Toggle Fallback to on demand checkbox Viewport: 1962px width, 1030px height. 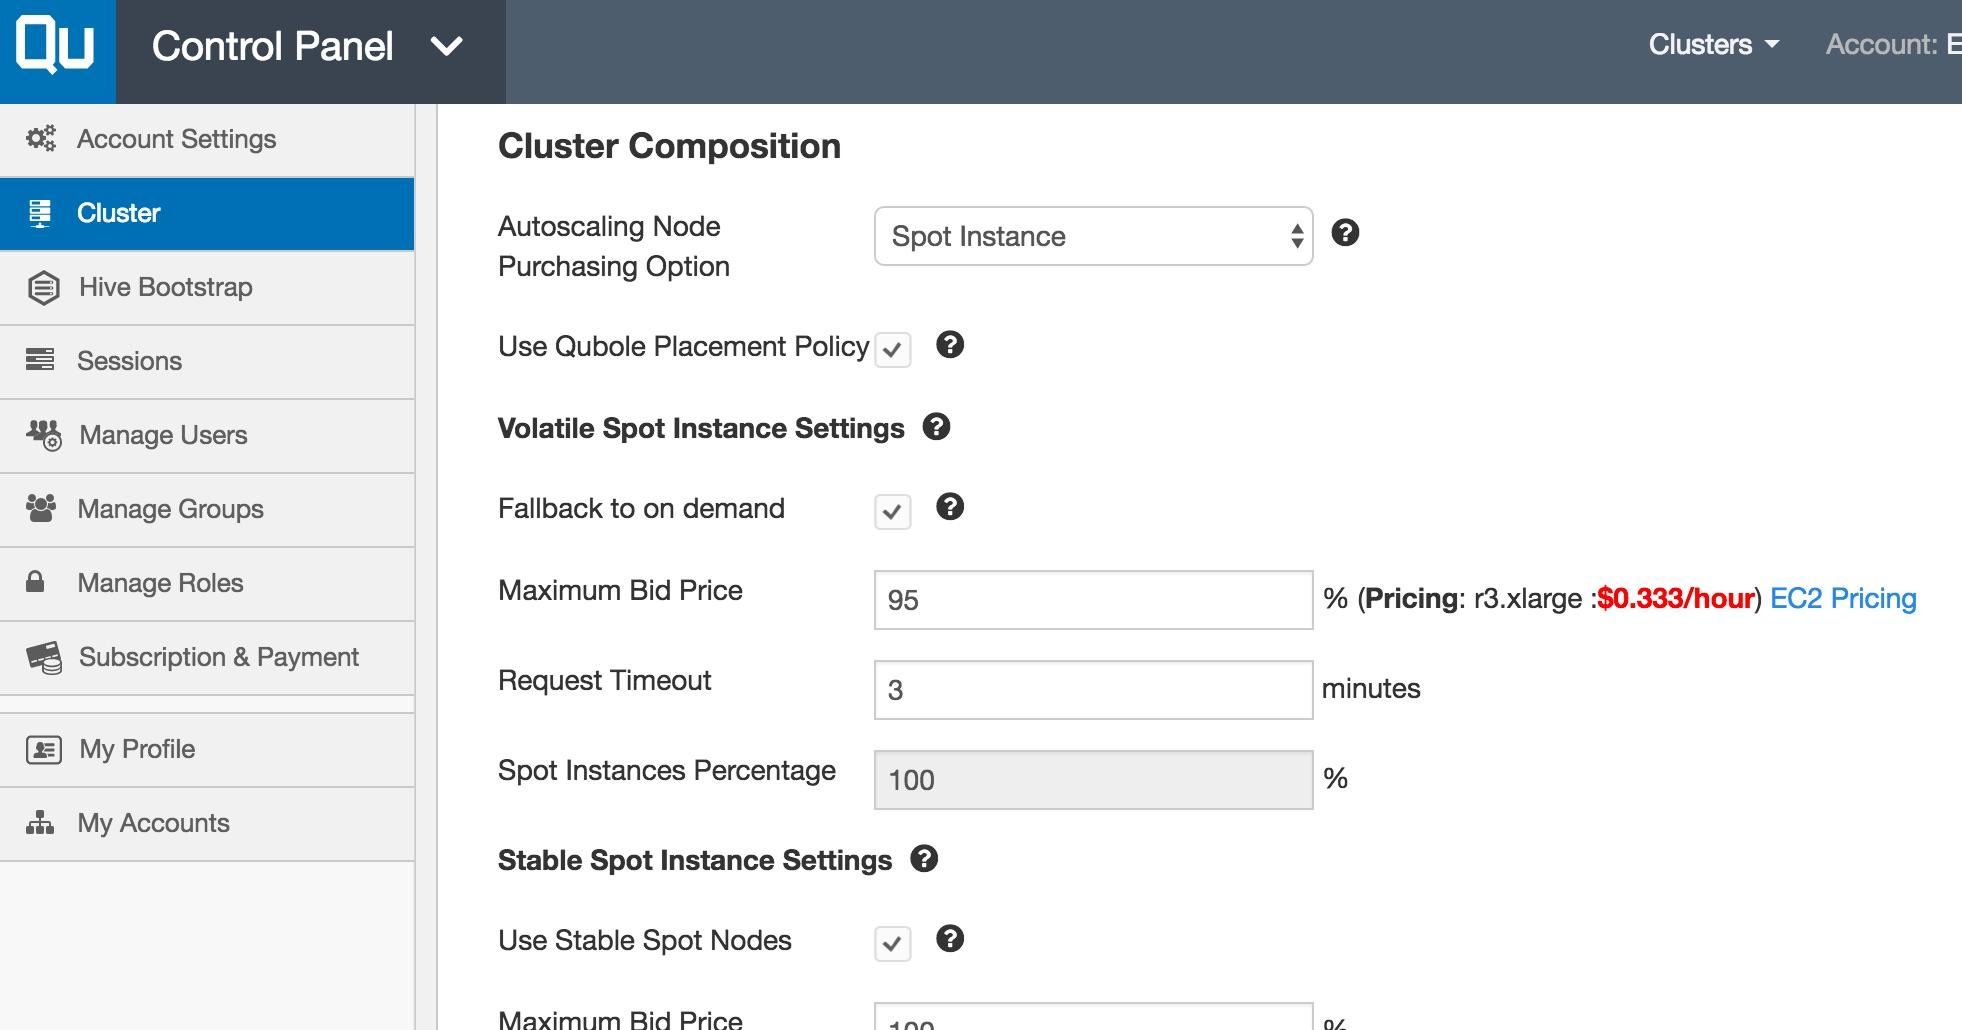892,512
